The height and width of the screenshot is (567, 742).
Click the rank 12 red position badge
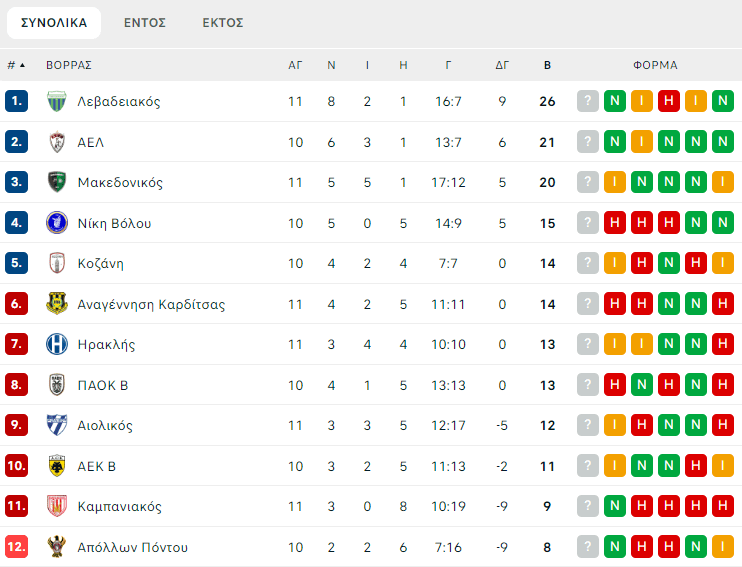16,547
